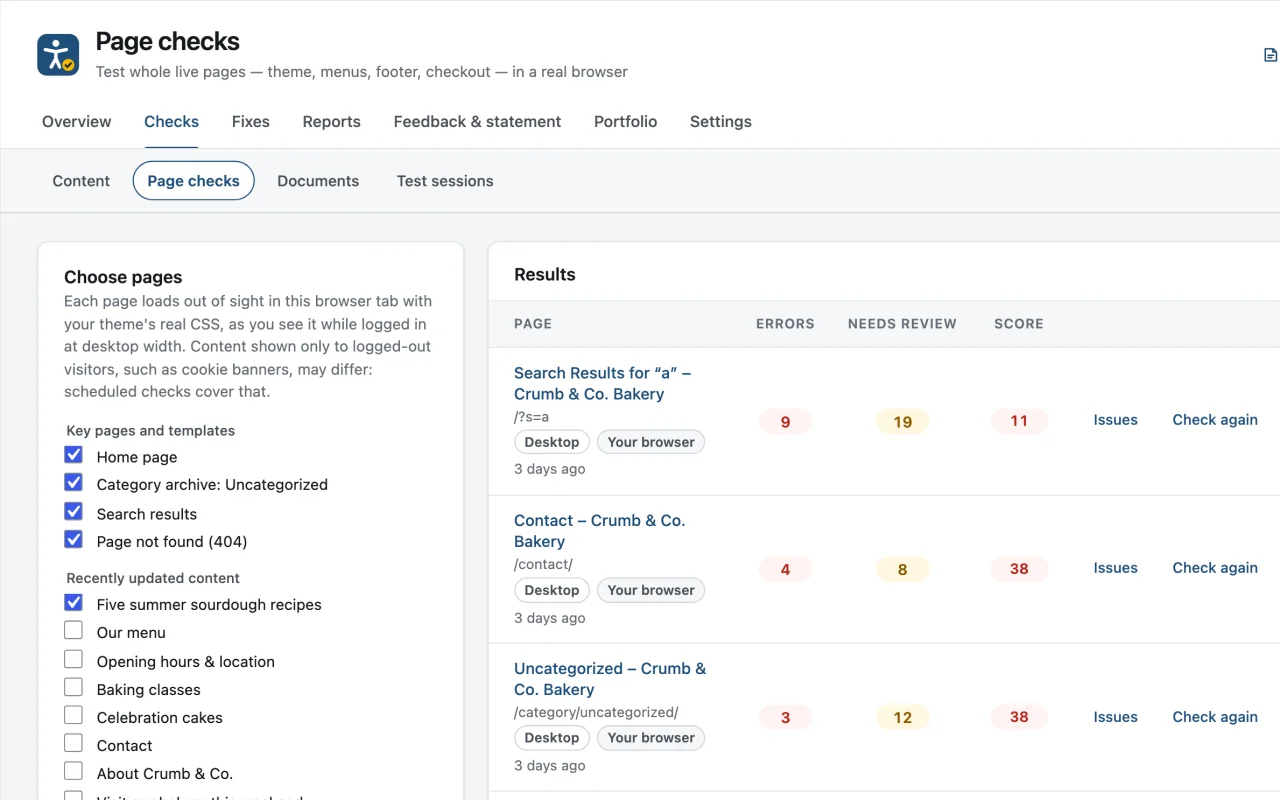This screenshot has height=800, width=1280.
Task: Open Contact – Crumb & Co. Bakery link
Action: coord(600,531)
